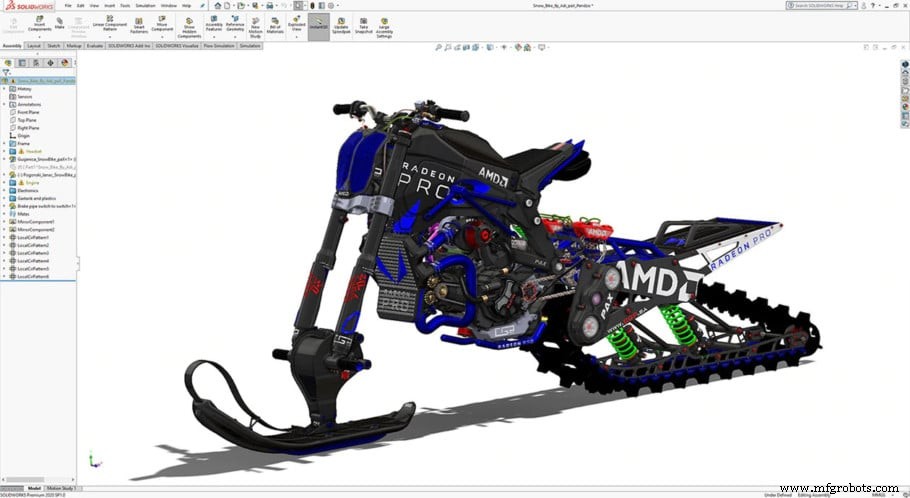Open the Display Style cube icon
This screenshot has height=498, width=910.
pyautogui.click(x=490, y=47)
